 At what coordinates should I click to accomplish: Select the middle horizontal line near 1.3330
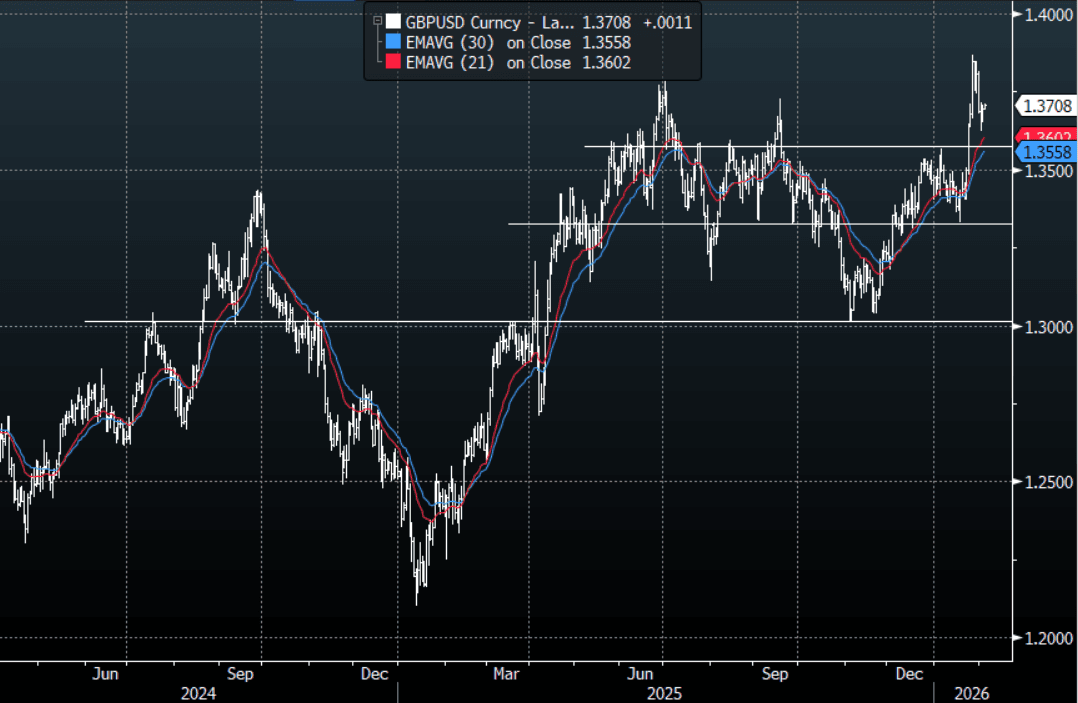[760, 223]
